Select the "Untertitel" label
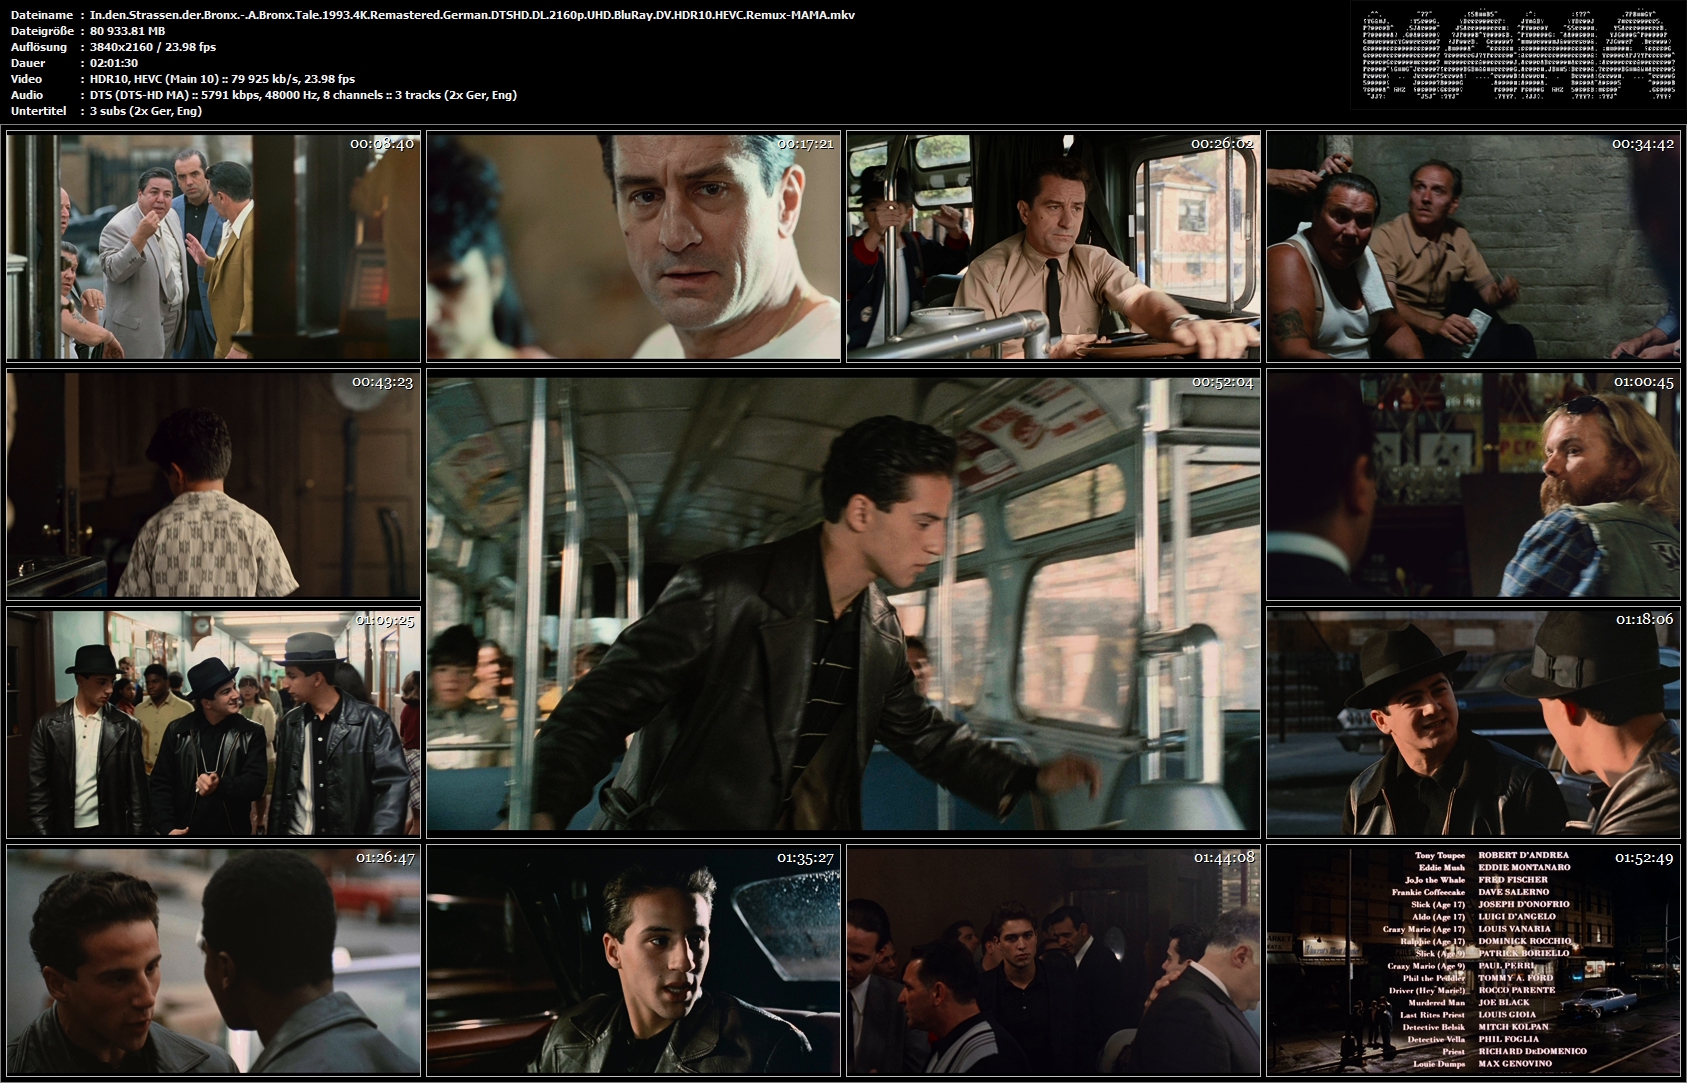This screenshot has height=1083, width=1687. point(38,111)
